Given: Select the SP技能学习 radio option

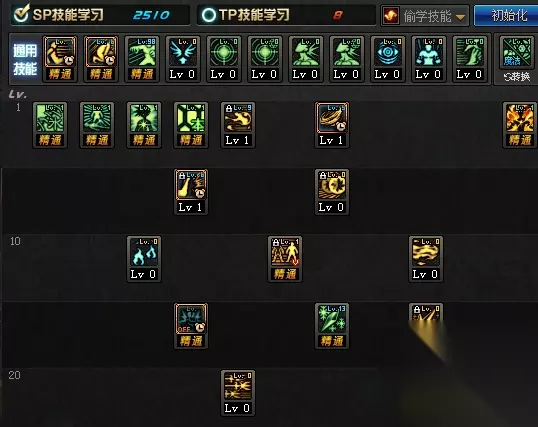Looking at the screenshot, I should tap(21, 14).
